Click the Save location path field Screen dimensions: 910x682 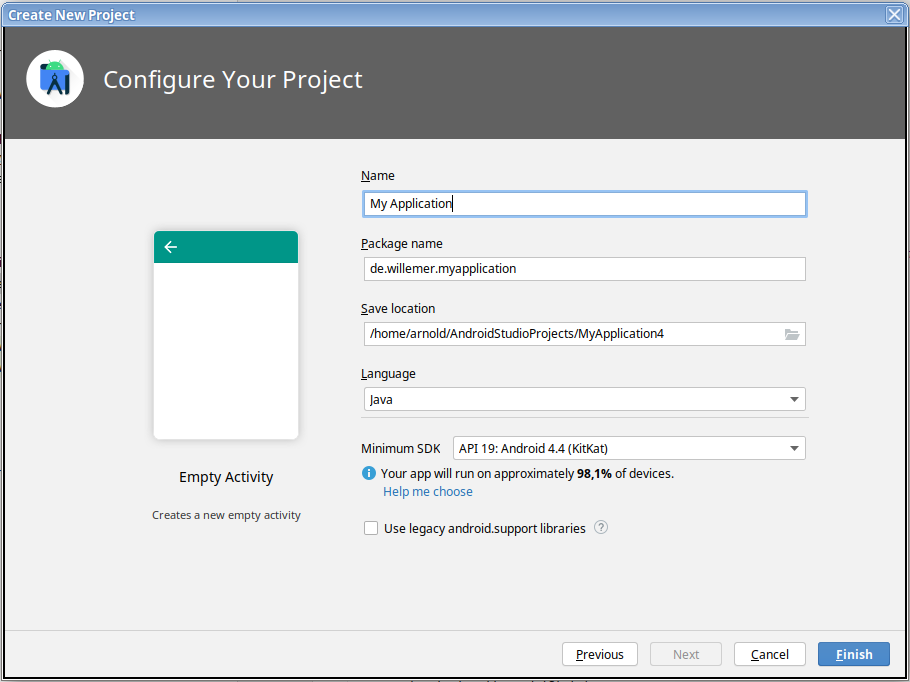coord(570,334)
